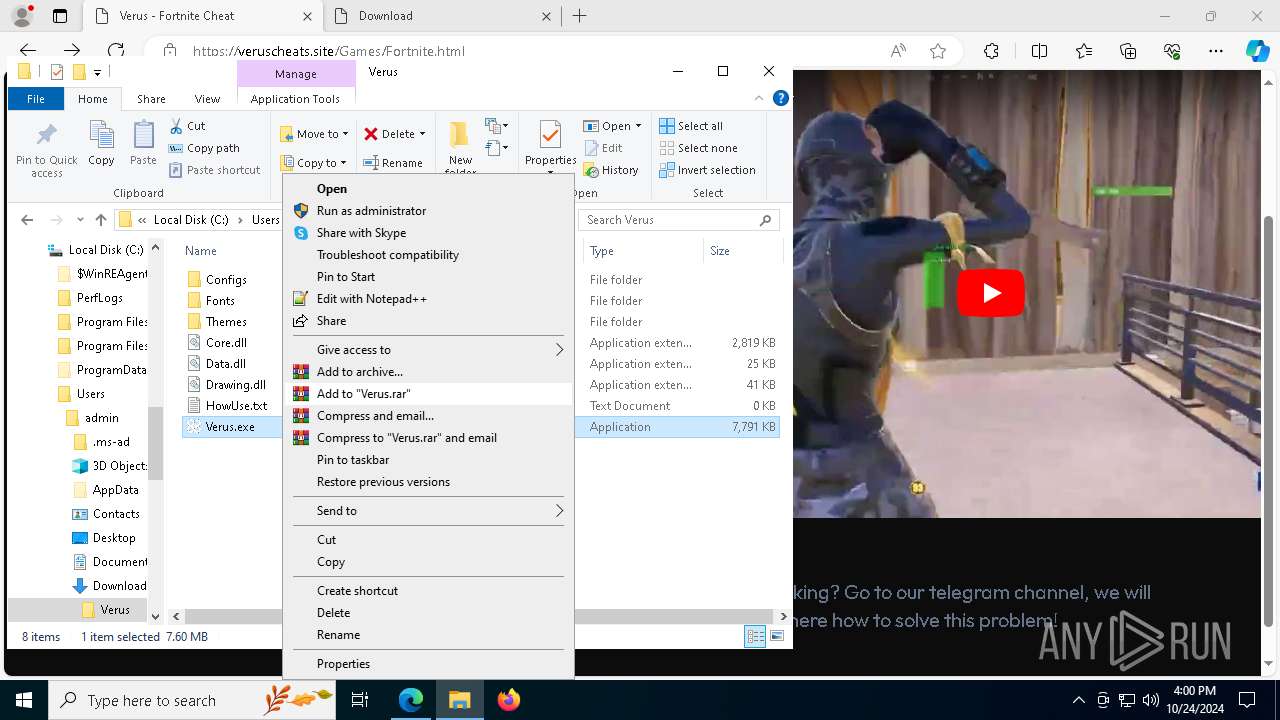1280x720 pixels.
Task: Choose Pin to taskbar
Action: (x=353, y=460)
